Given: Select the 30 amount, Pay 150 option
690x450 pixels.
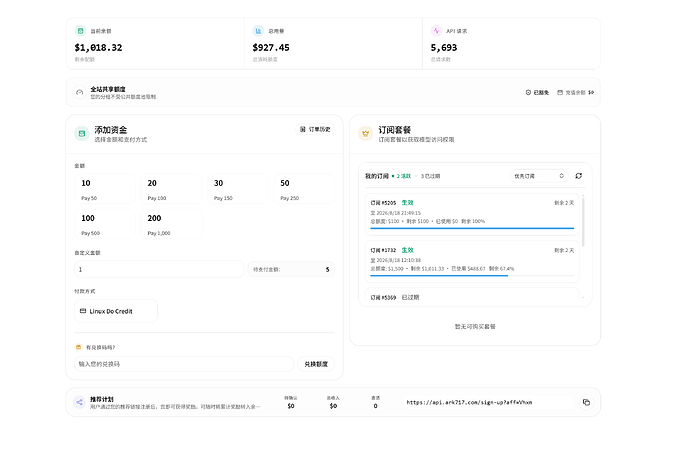Looking at the screenshot, I should click(x=238, y=189).
